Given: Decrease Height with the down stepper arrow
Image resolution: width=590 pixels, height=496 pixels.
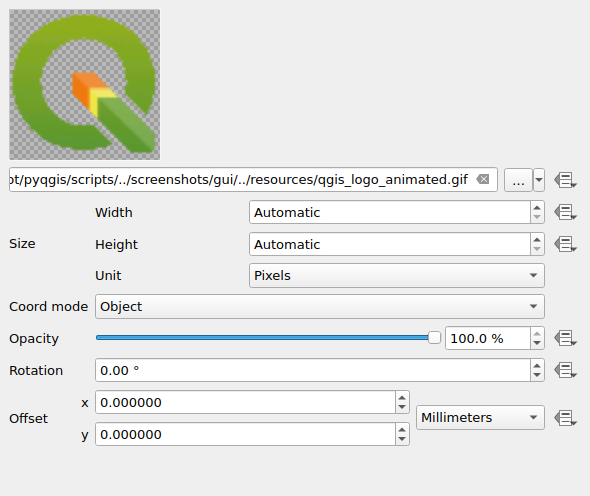Looking at the screenshot, I should point(537,249).
